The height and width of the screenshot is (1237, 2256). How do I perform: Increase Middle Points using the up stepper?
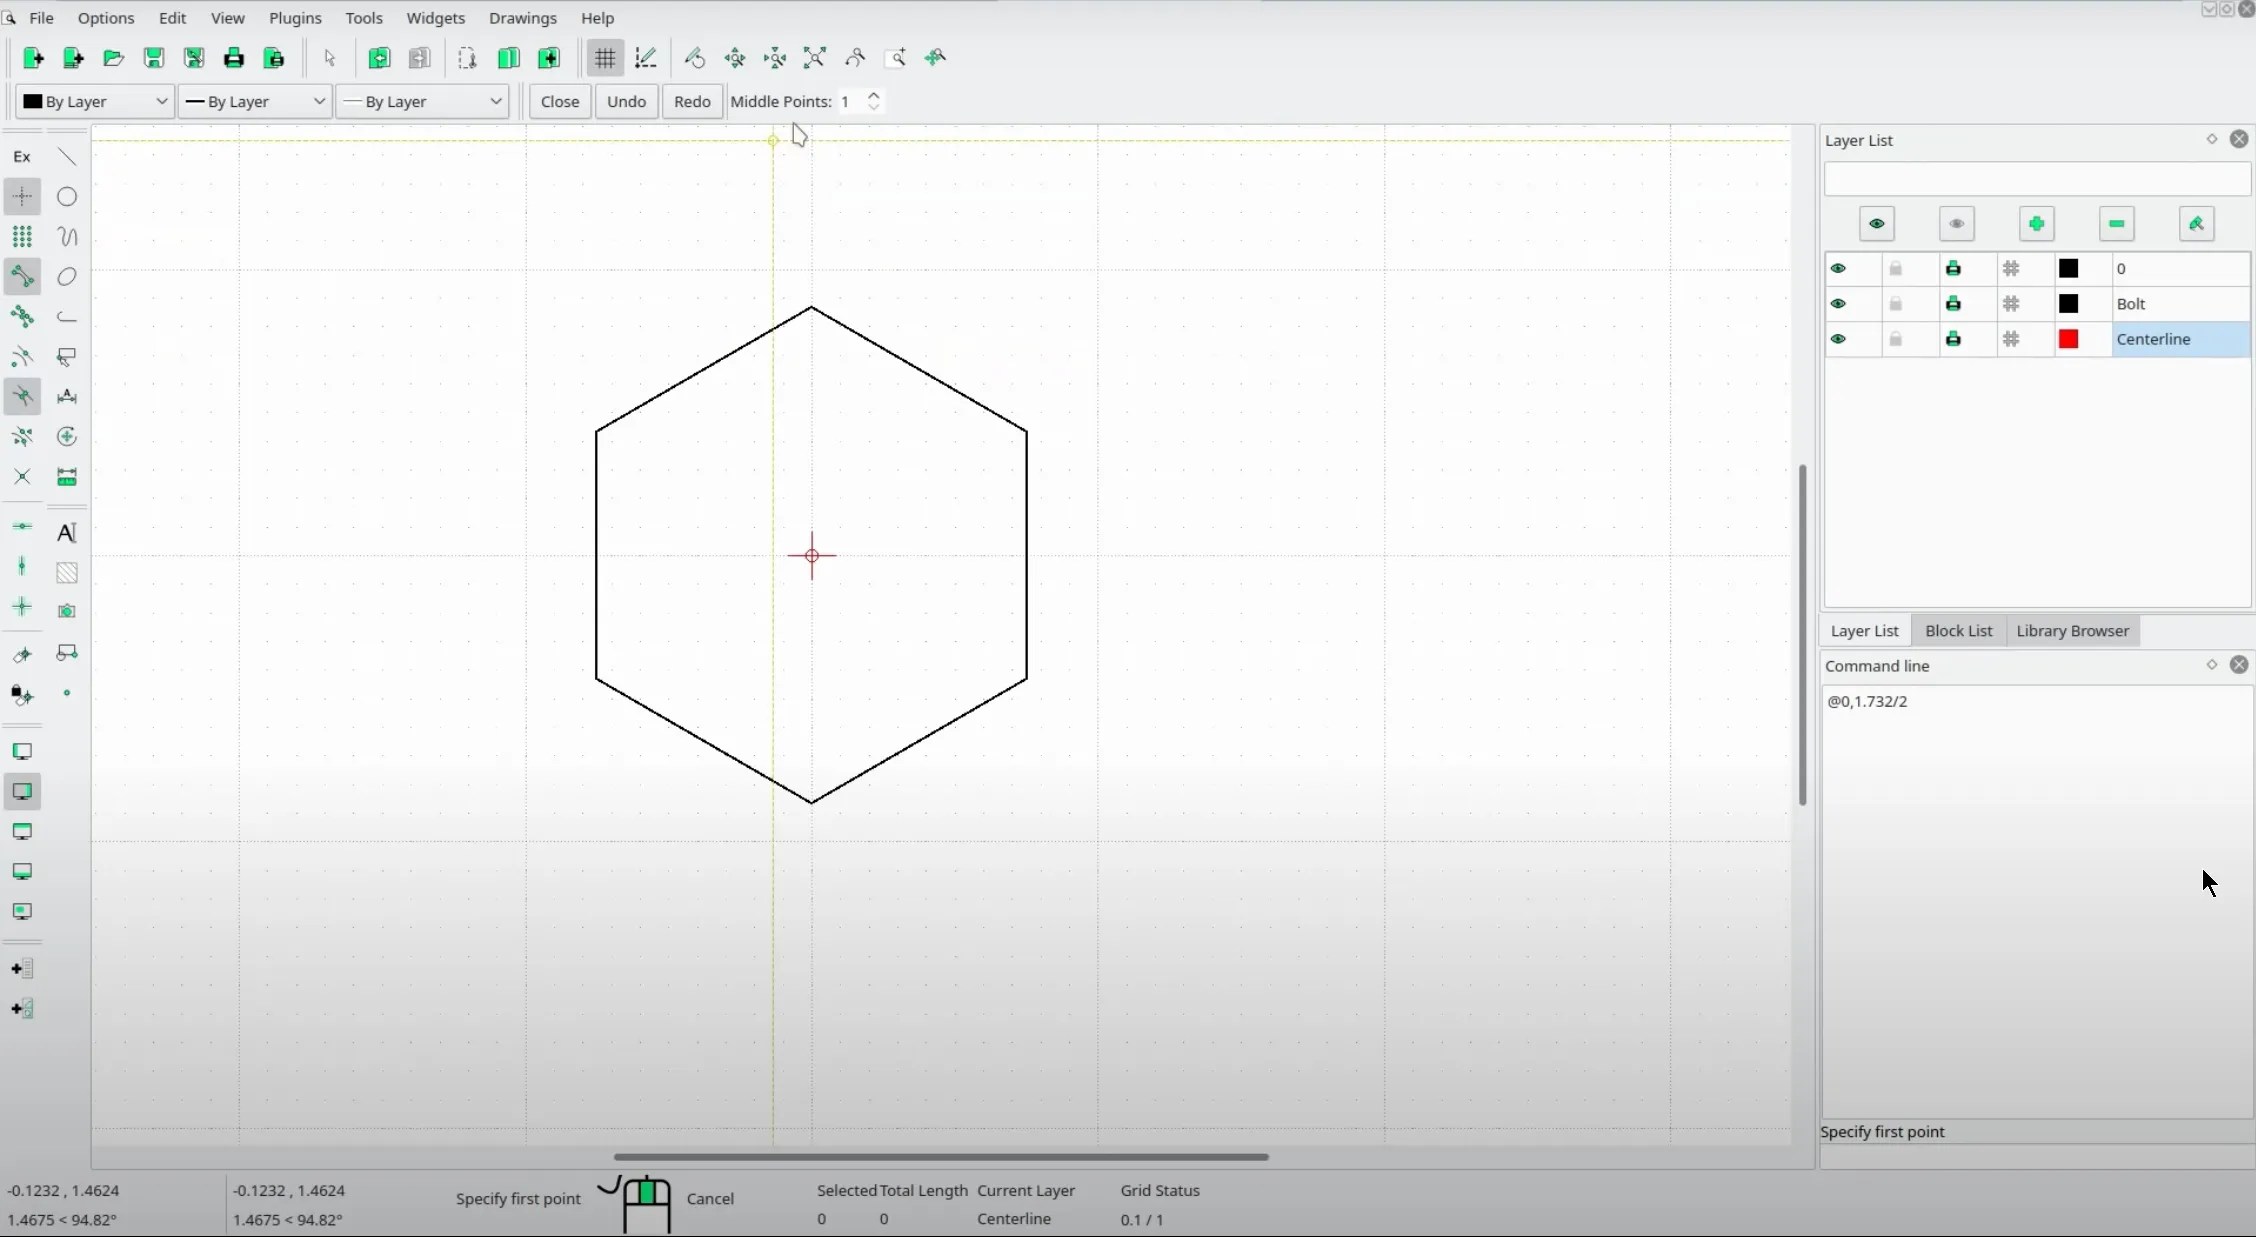[x=874, y=95]
